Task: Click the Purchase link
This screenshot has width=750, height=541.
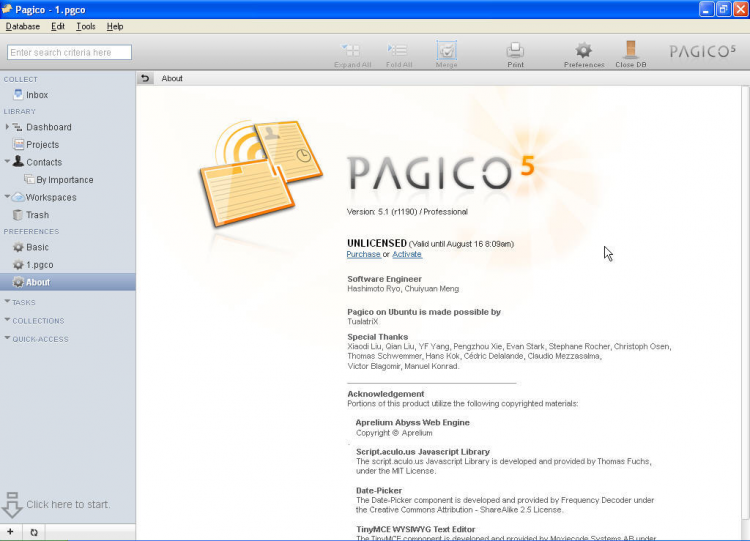Action: (x=363, y=254)
